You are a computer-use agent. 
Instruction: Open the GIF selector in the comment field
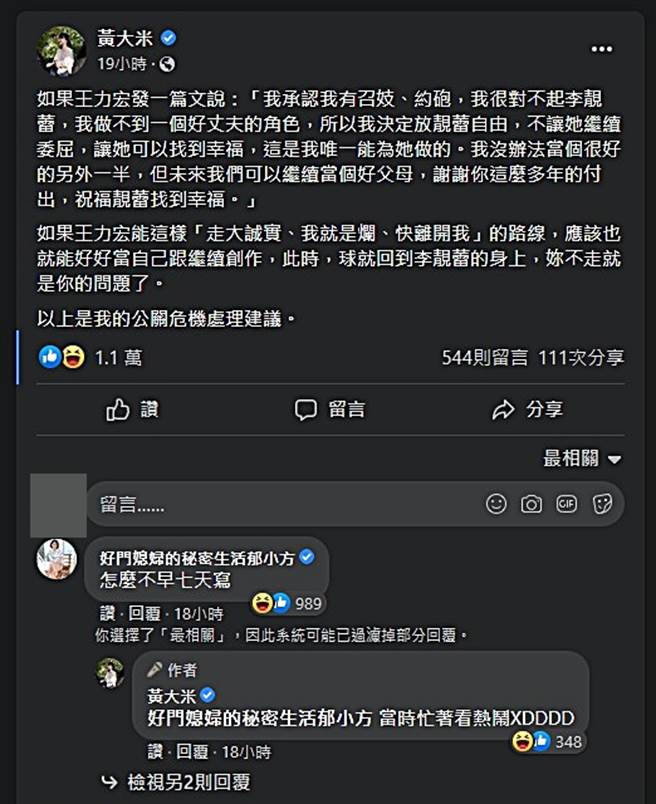pos(567,505)
